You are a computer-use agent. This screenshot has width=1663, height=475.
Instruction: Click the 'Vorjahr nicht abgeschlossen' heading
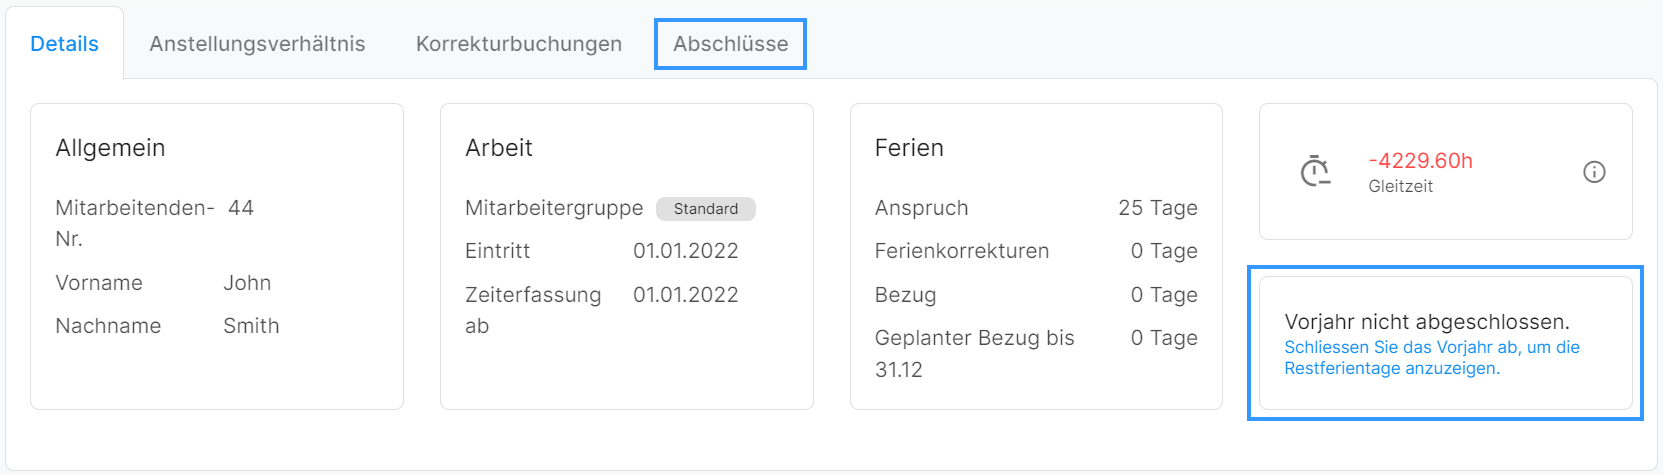pos(1427,322)
